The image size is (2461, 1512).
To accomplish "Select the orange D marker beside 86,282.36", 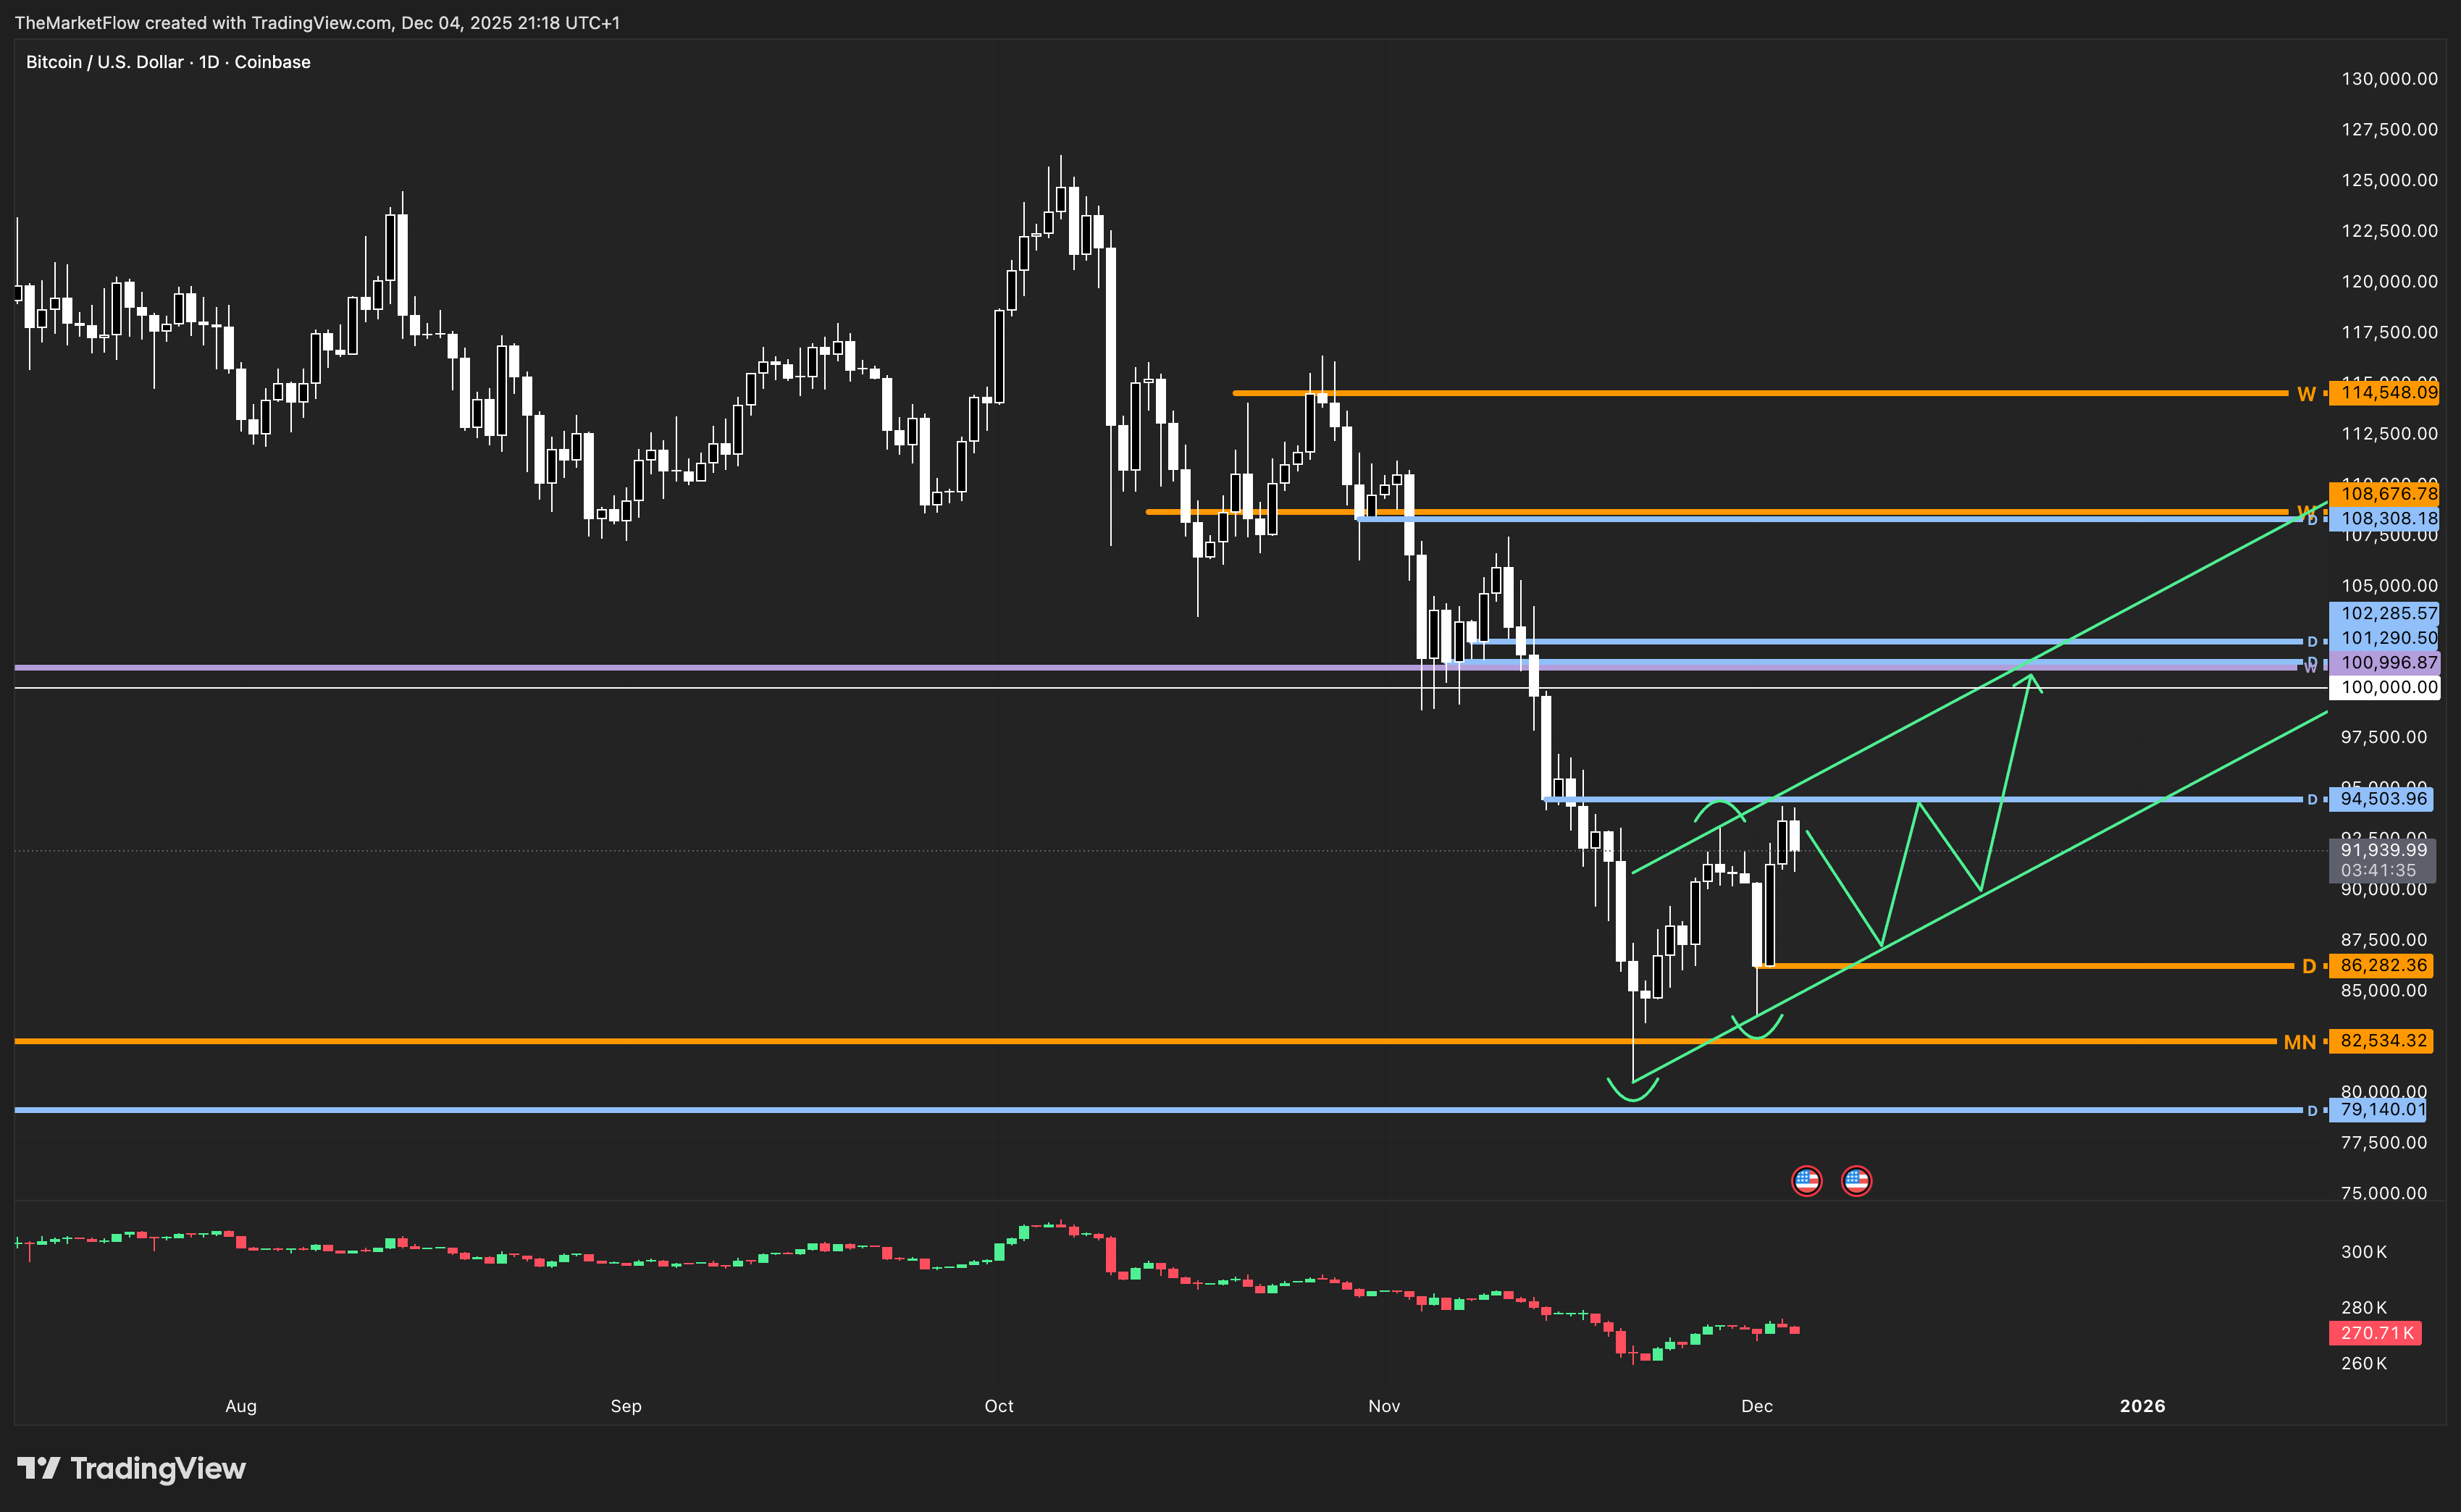I will [2309, 966].
